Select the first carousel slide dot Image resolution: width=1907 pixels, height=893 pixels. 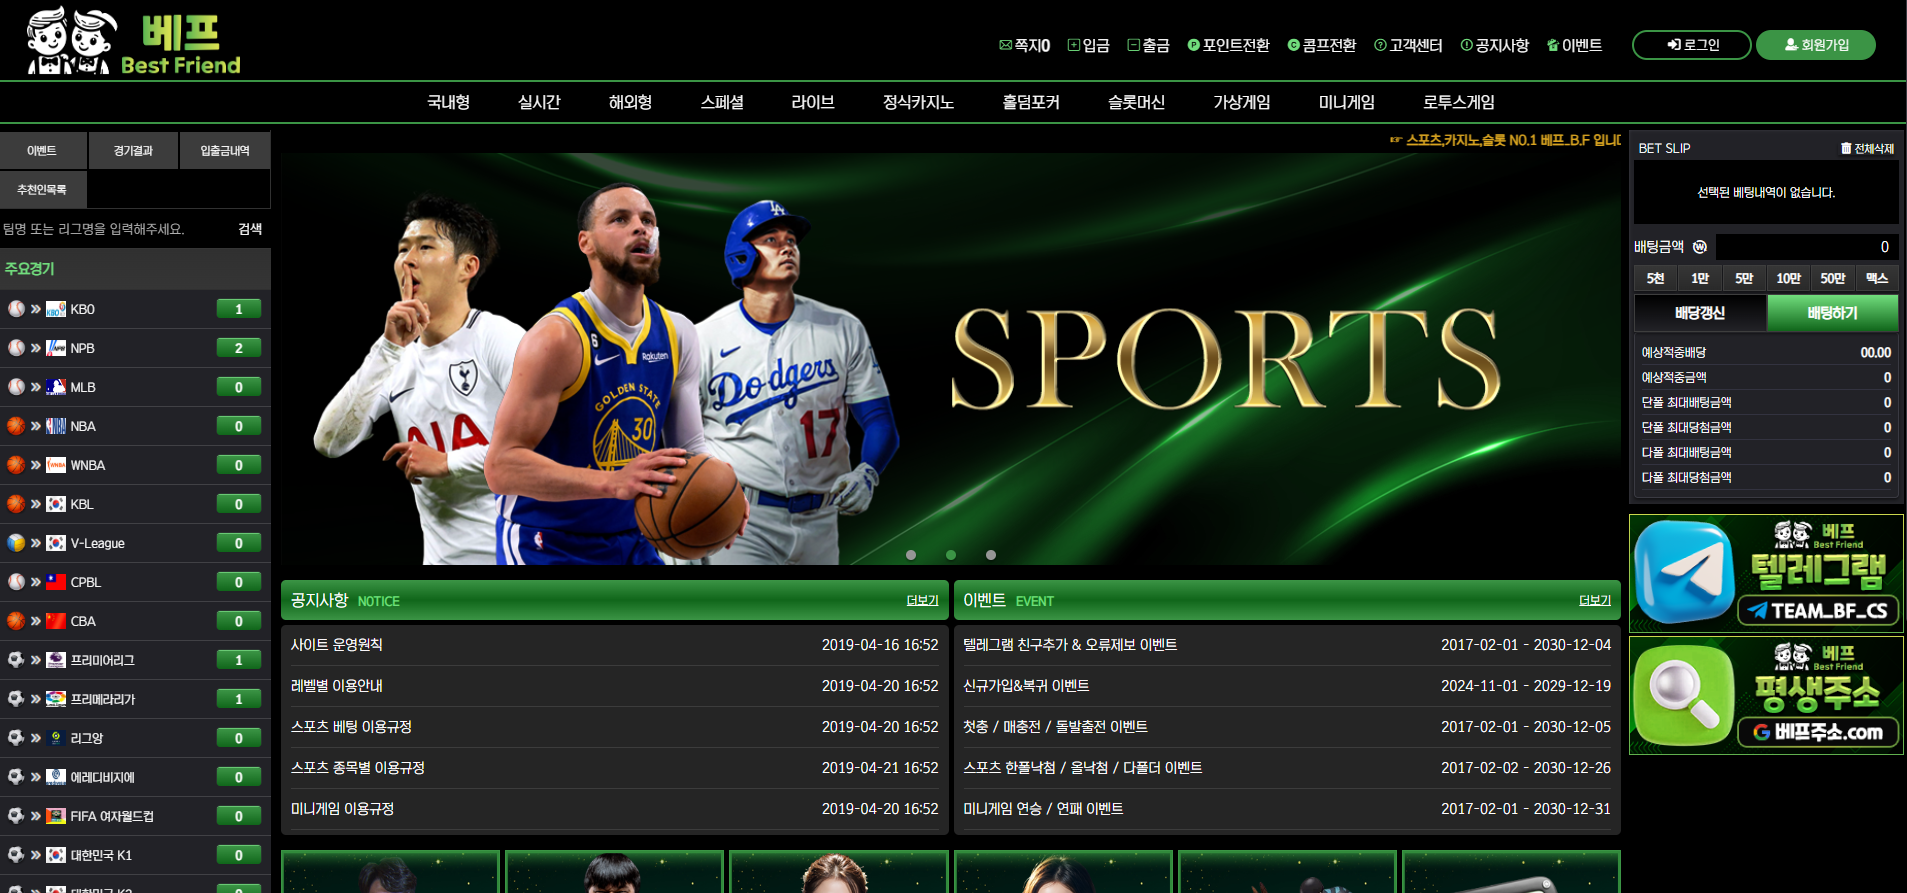pos(911,555)
